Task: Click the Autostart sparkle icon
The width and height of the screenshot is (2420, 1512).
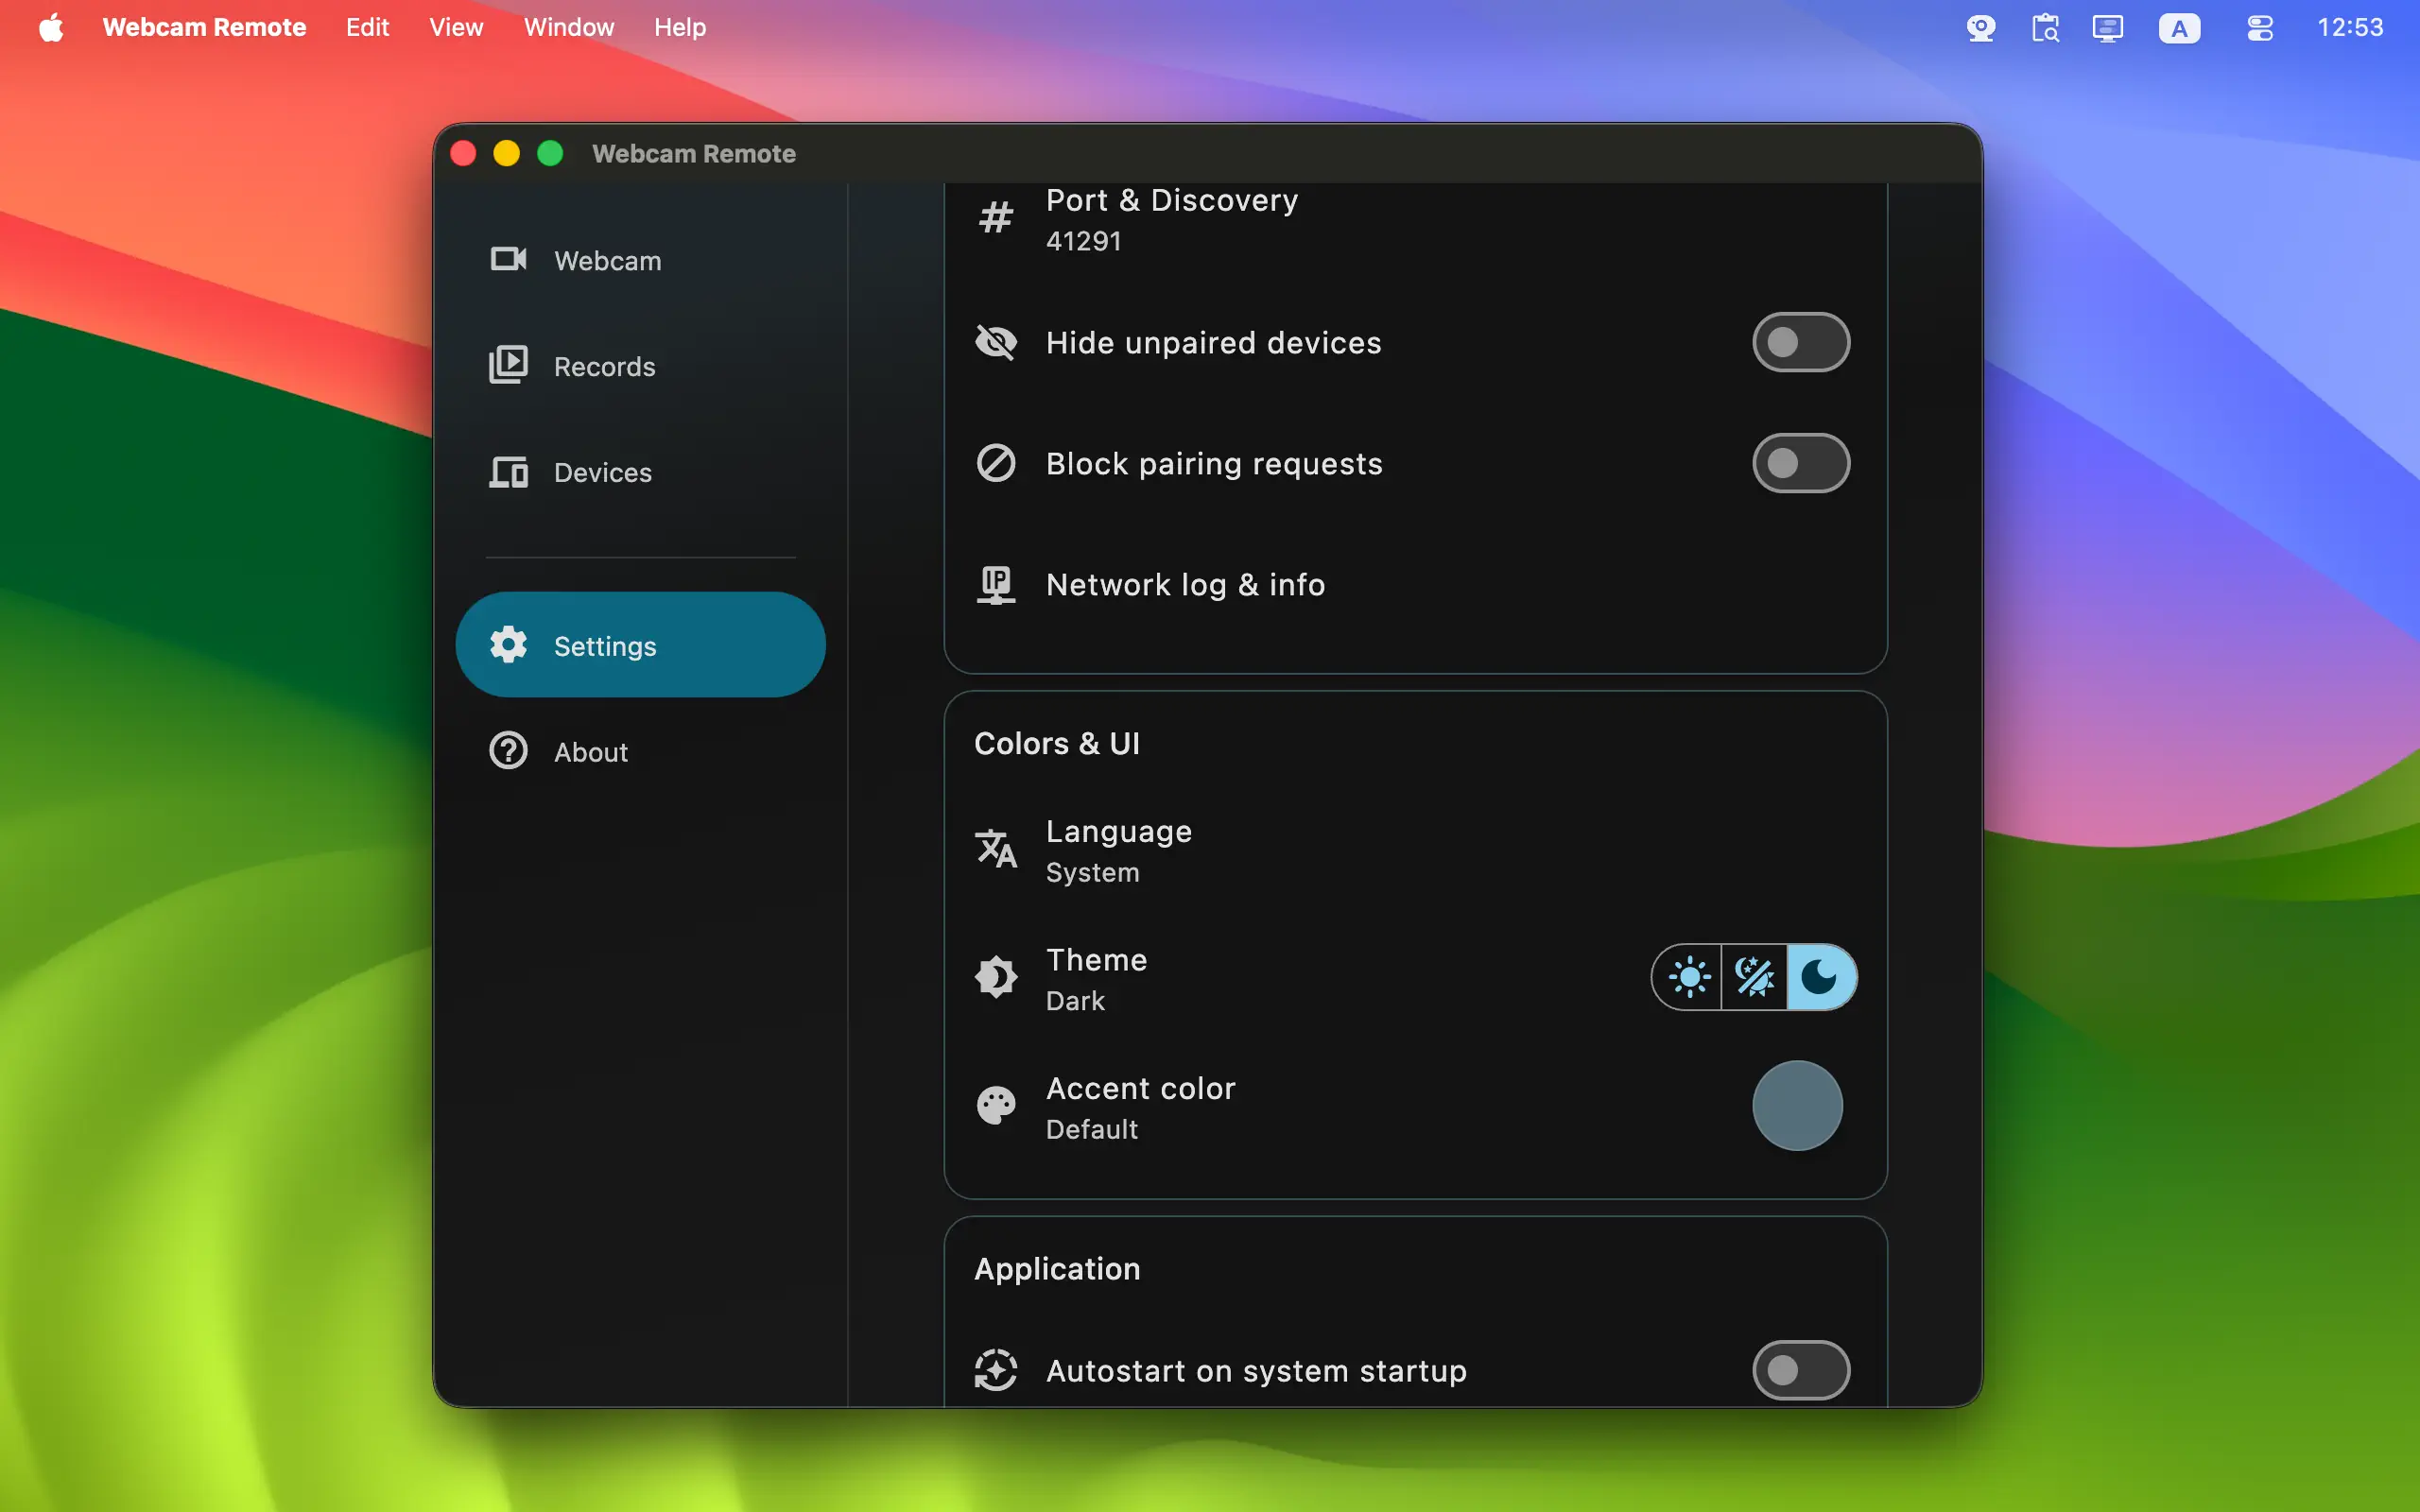Action: 995,1370
